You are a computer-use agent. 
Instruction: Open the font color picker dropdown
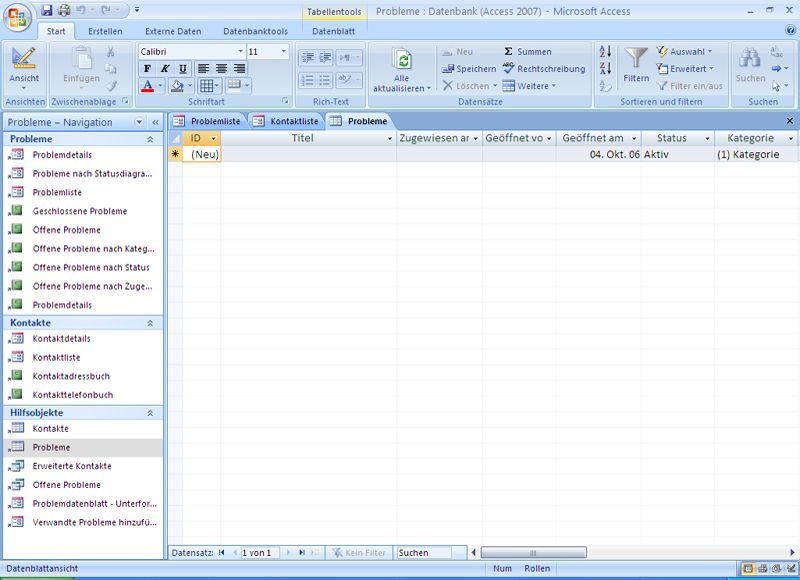[x=159, y=86]
